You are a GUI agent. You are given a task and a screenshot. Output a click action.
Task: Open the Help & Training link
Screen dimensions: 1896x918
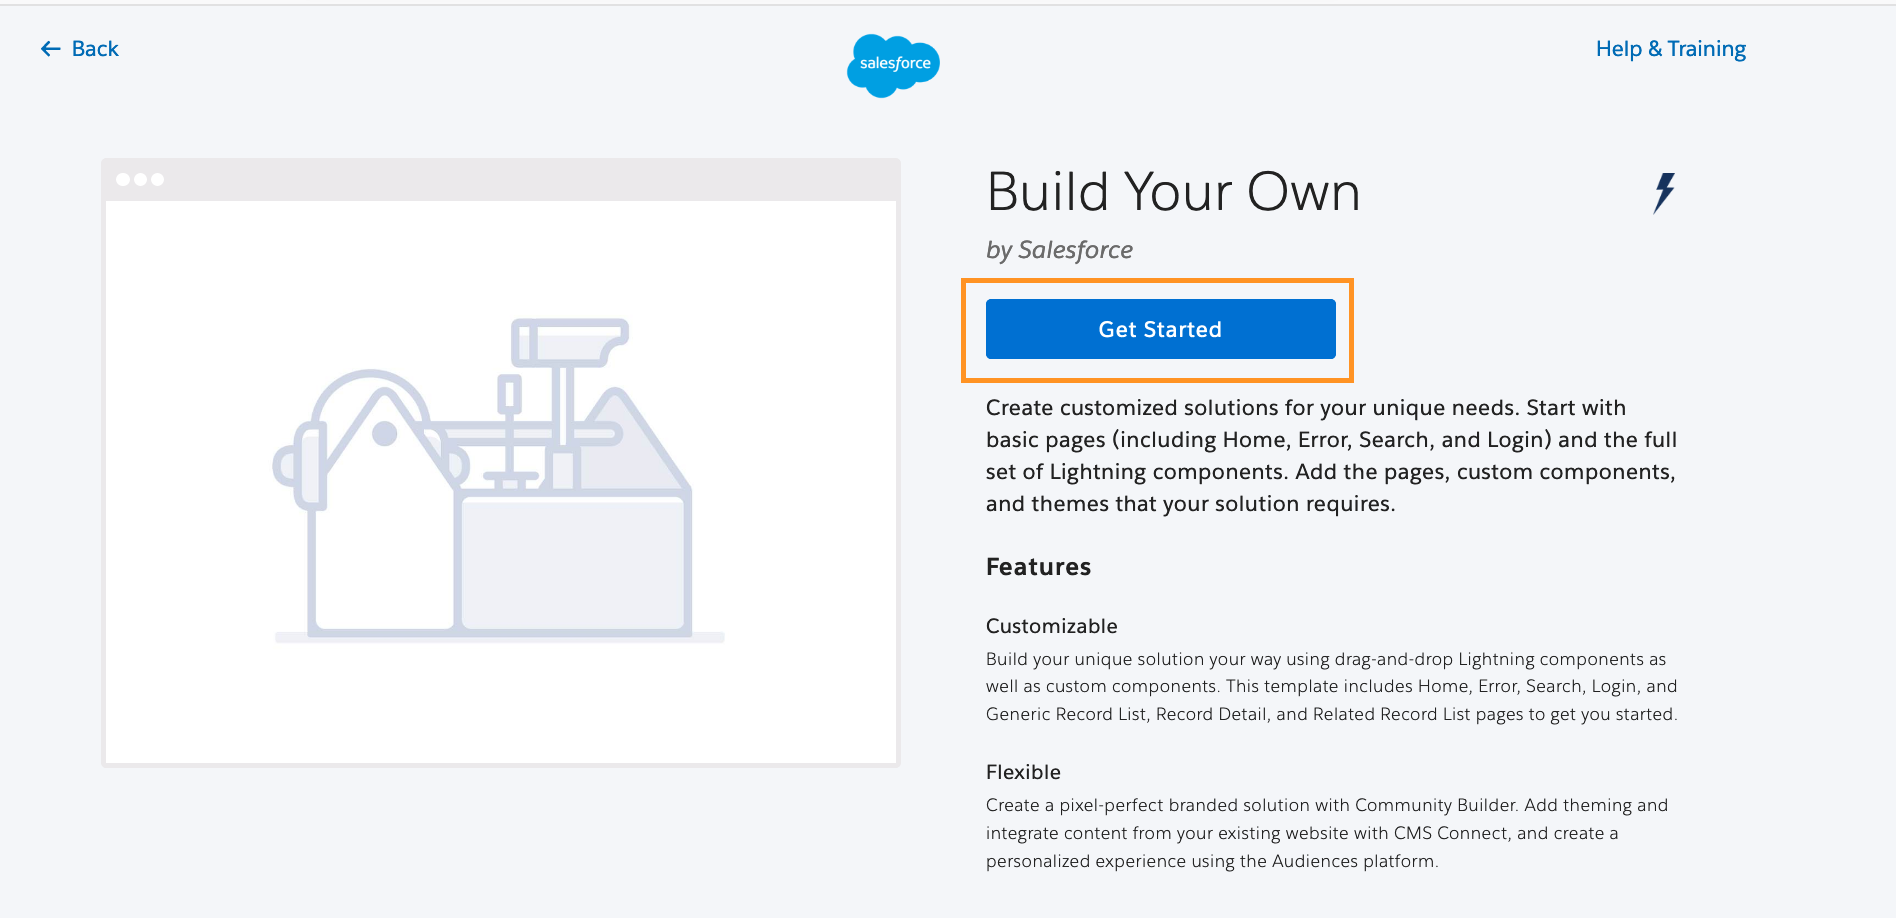[x=1670, y=49]
